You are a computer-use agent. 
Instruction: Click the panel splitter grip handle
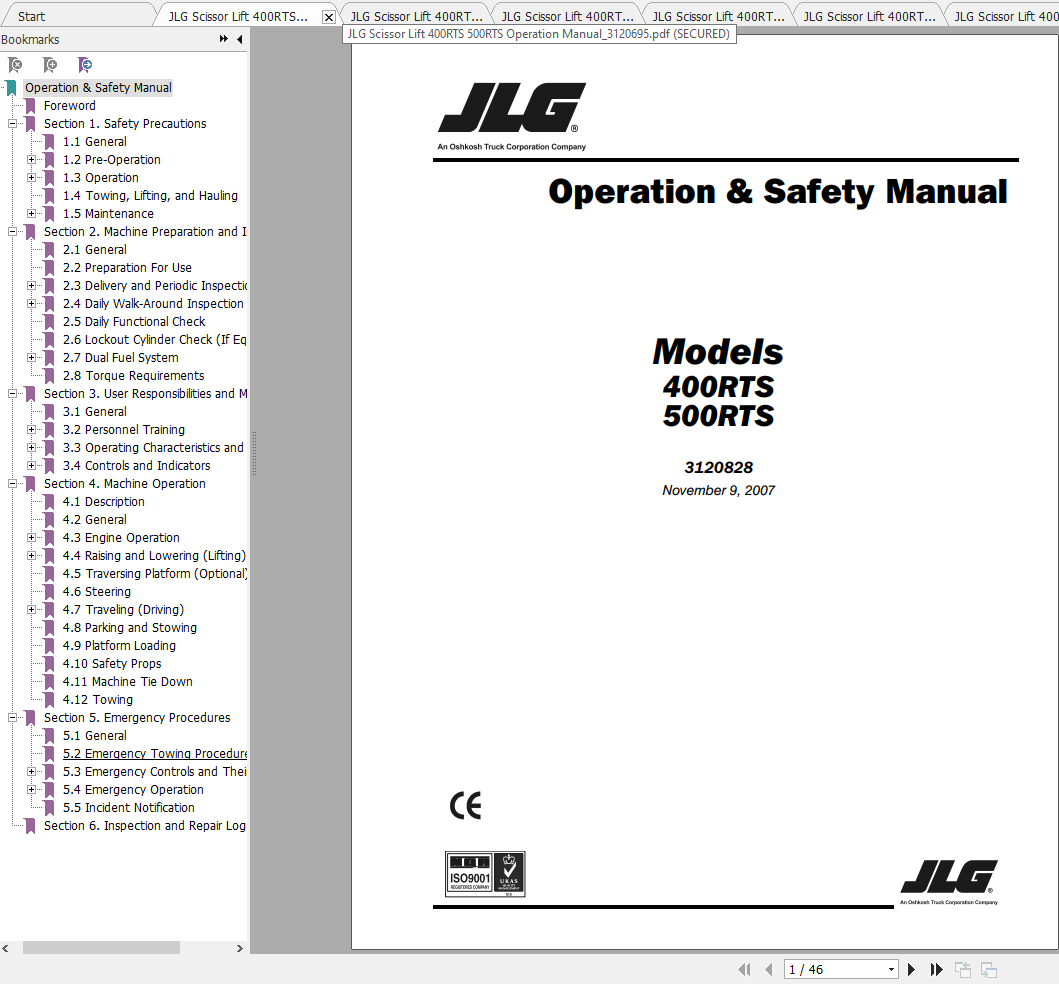tap(254, 454)
